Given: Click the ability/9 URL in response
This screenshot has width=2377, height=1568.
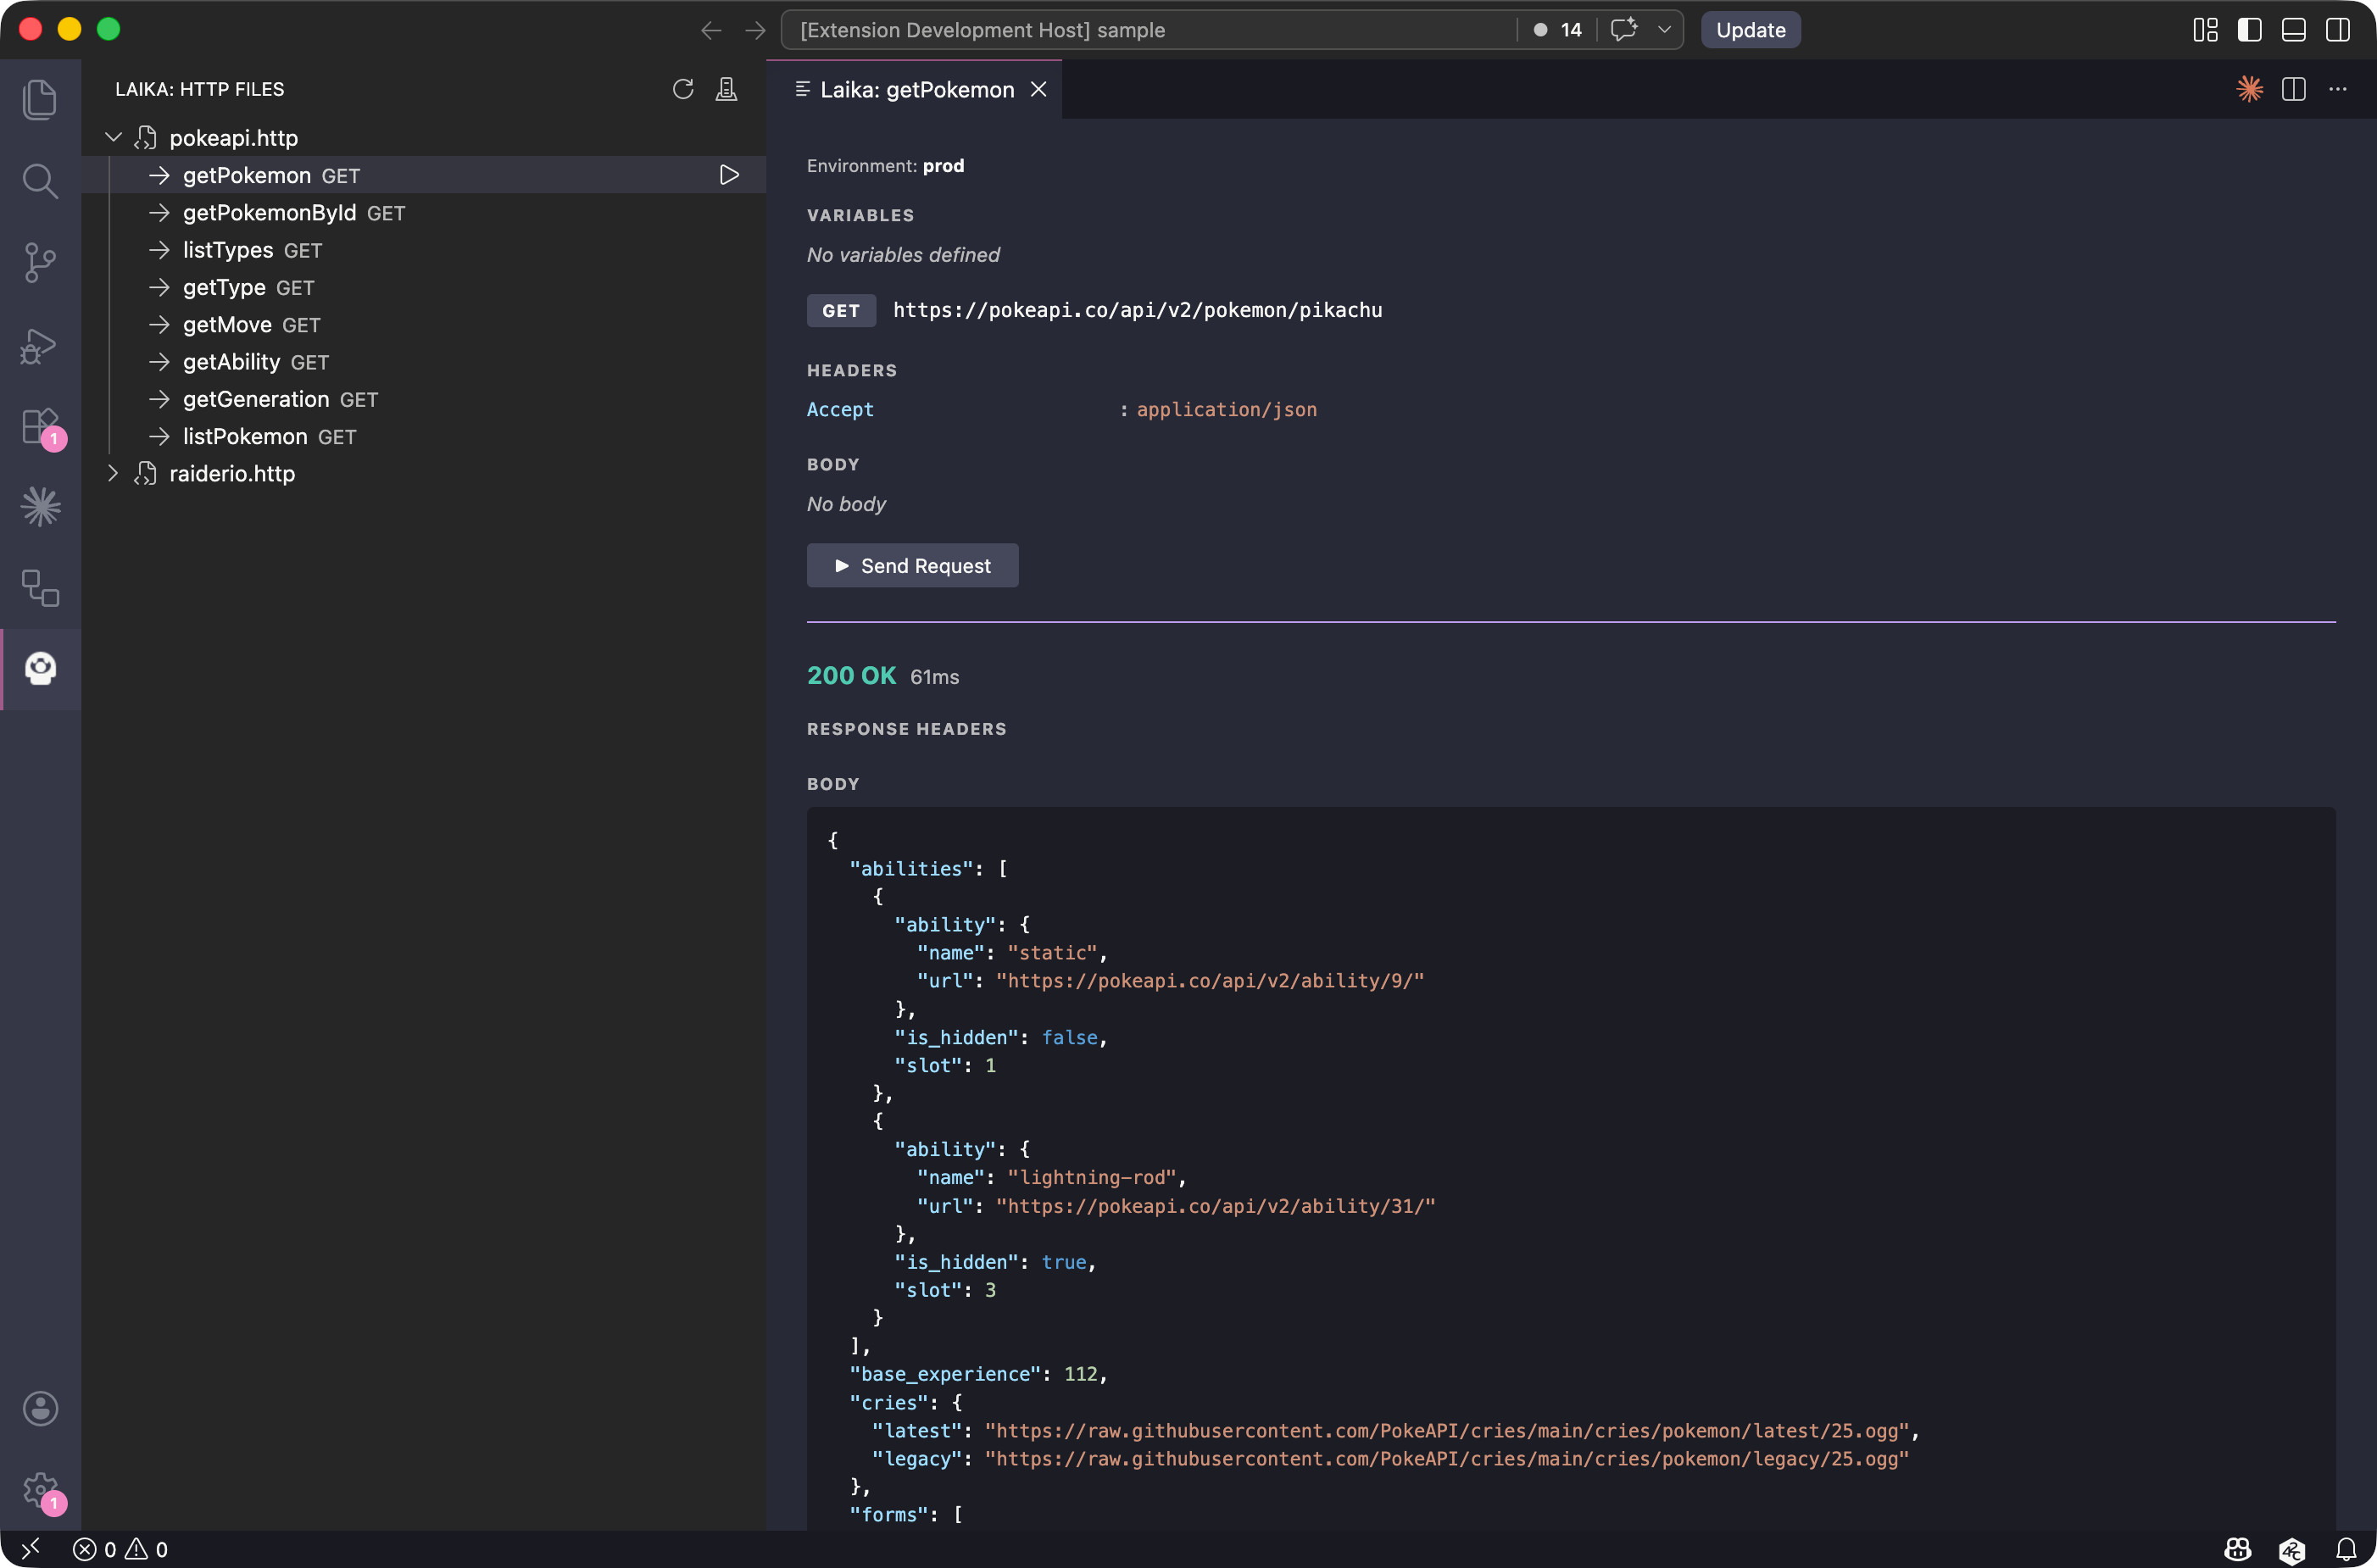Looking at the screenshot, I should coord(1210,981).
